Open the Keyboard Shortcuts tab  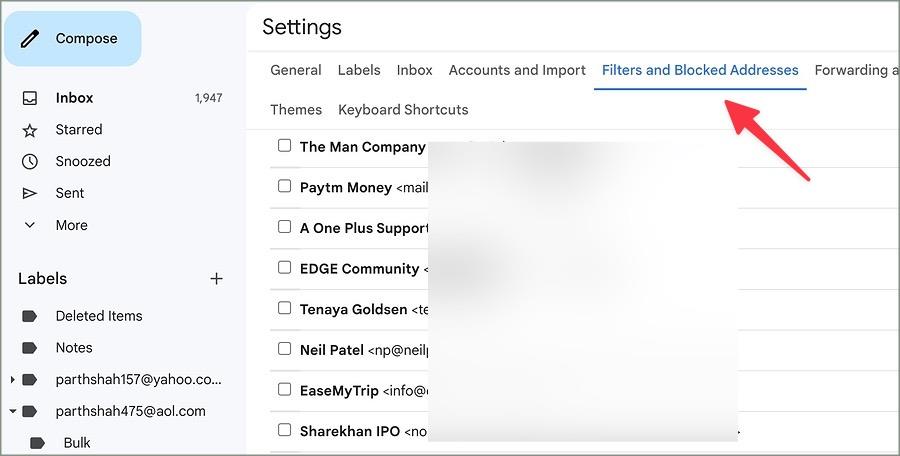tap(403, 110)
